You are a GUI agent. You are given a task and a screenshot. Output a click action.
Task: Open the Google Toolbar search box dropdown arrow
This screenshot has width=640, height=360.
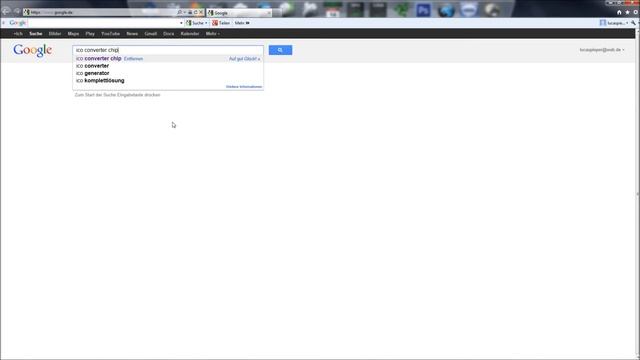click(x=181, y=23)
